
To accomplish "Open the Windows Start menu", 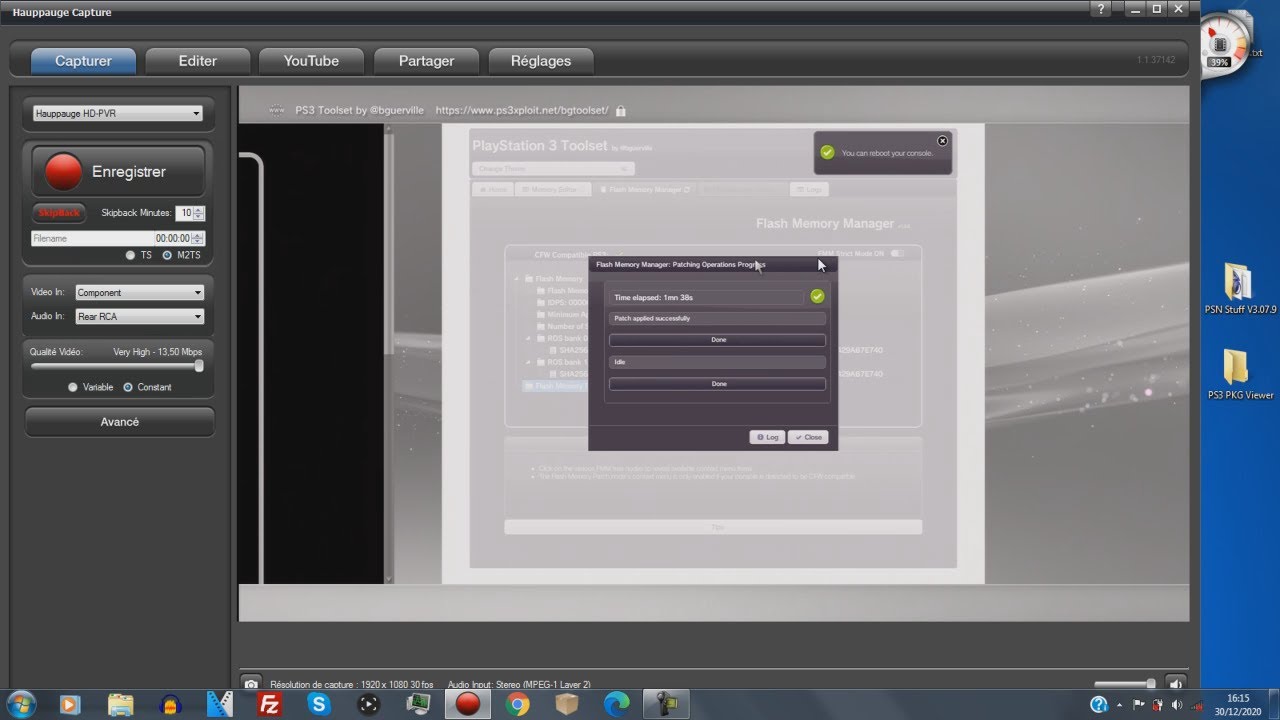I will (20, 704).
